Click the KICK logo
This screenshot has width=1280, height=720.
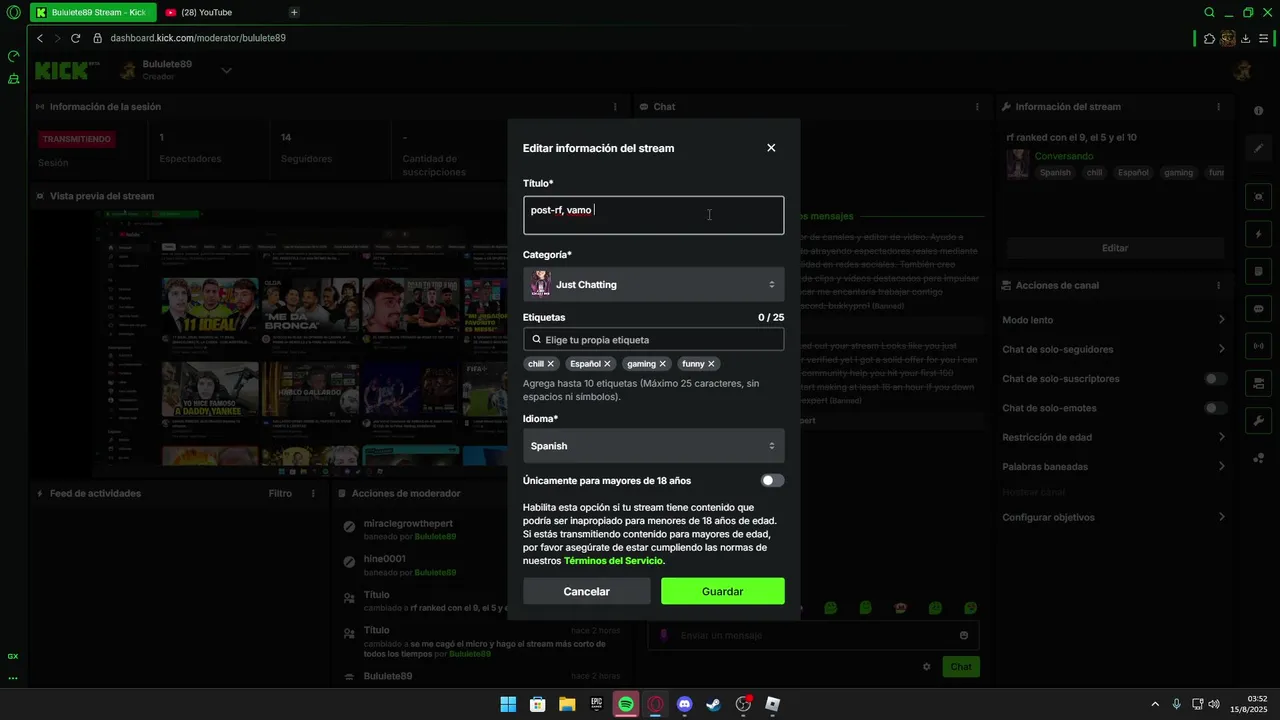pos(68,70)
